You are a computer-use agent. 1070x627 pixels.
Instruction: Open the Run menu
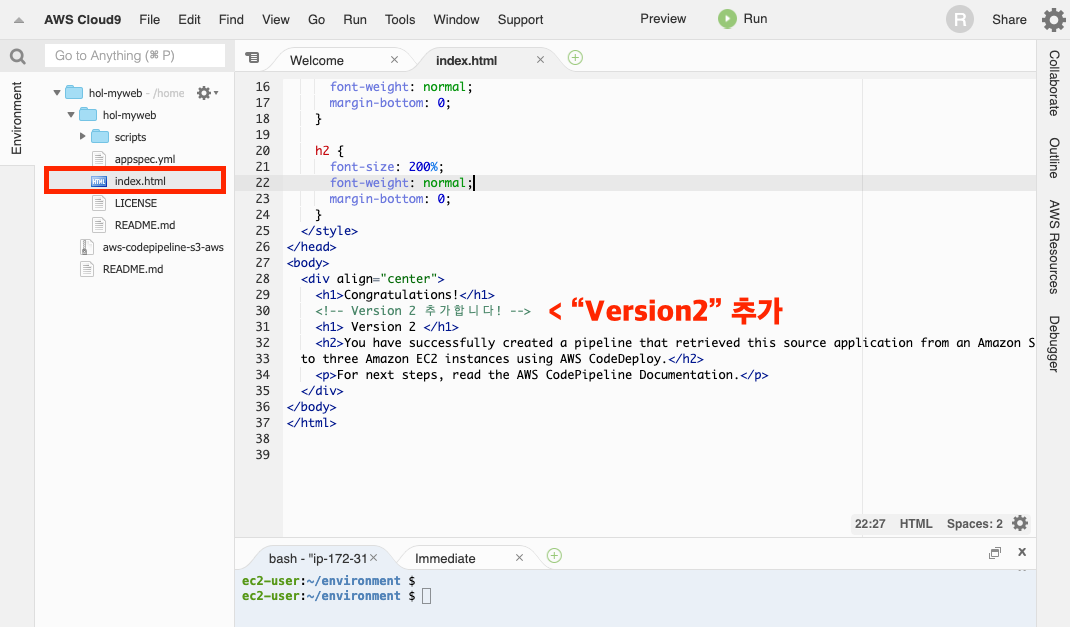coord(355,20)
